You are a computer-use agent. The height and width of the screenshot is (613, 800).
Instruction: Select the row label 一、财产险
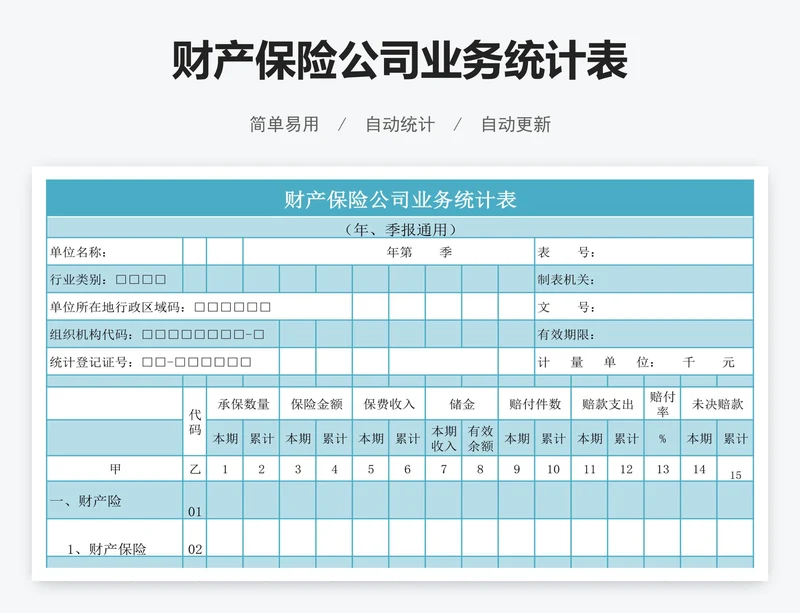click(115, 500)
